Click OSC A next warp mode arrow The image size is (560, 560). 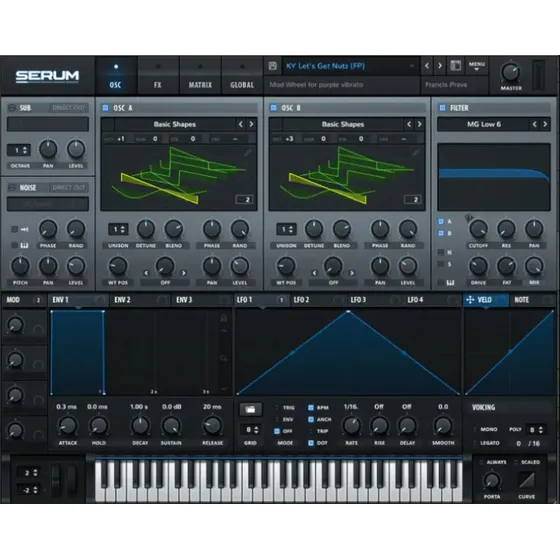click(x=184, y=273)
